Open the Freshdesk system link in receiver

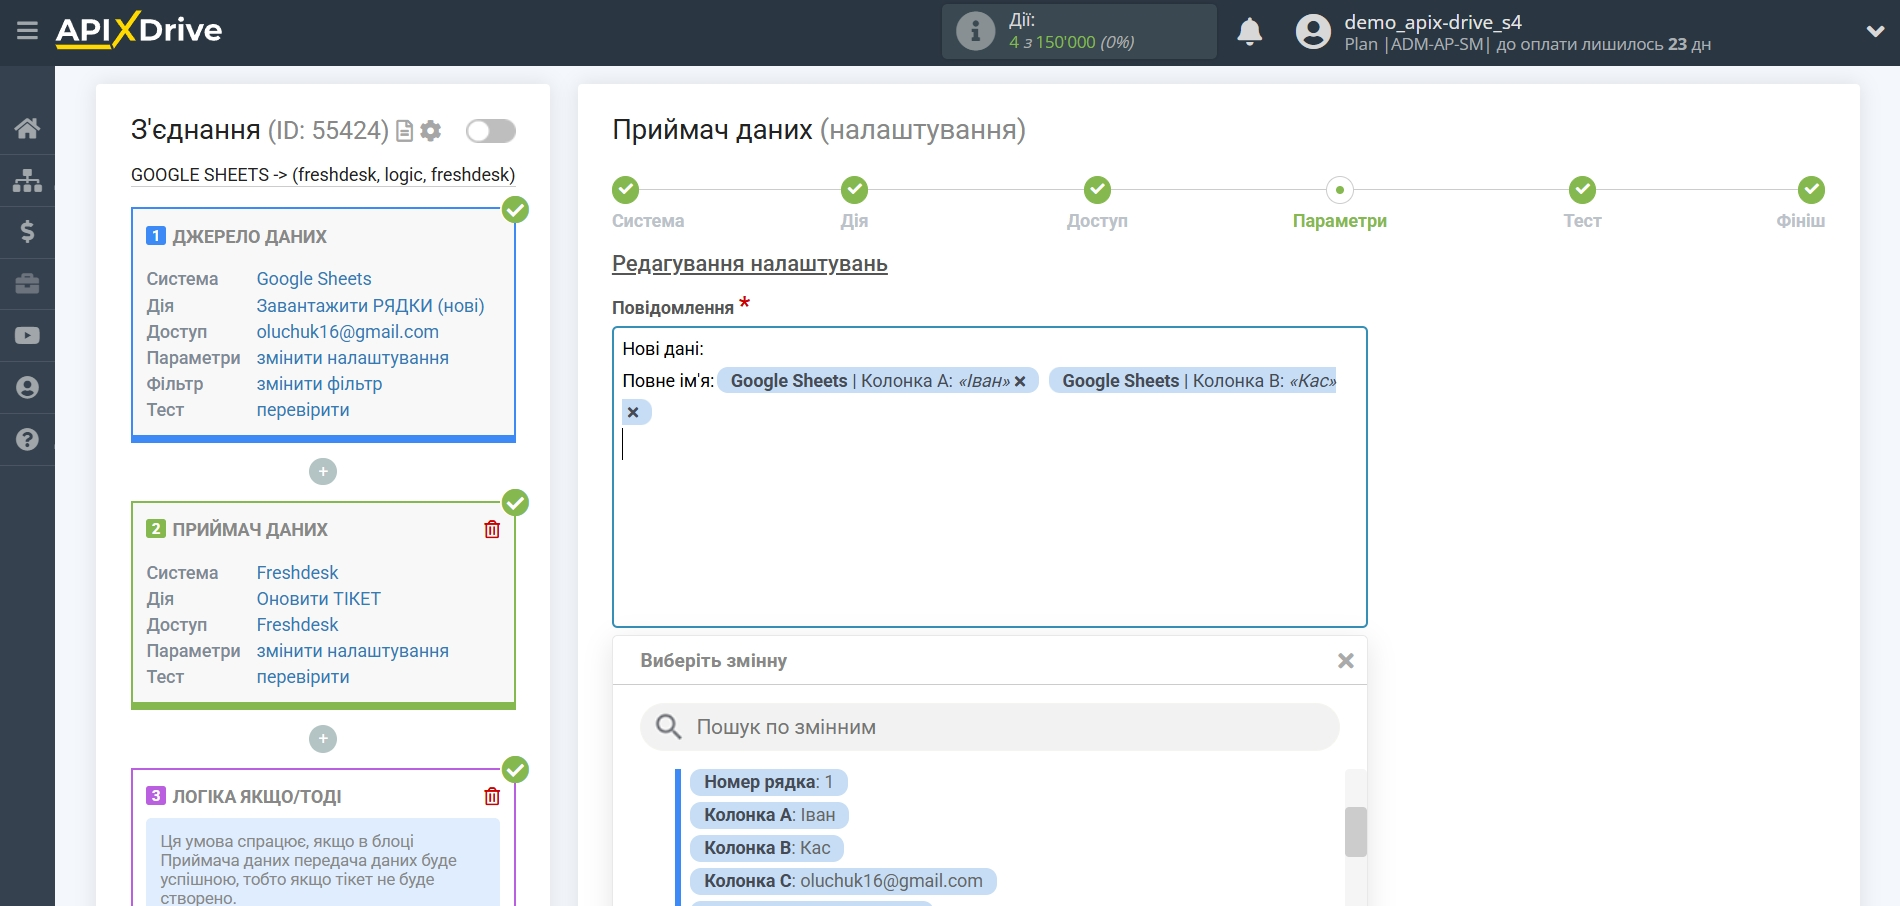pyautogui.click(x=297, y=573)
